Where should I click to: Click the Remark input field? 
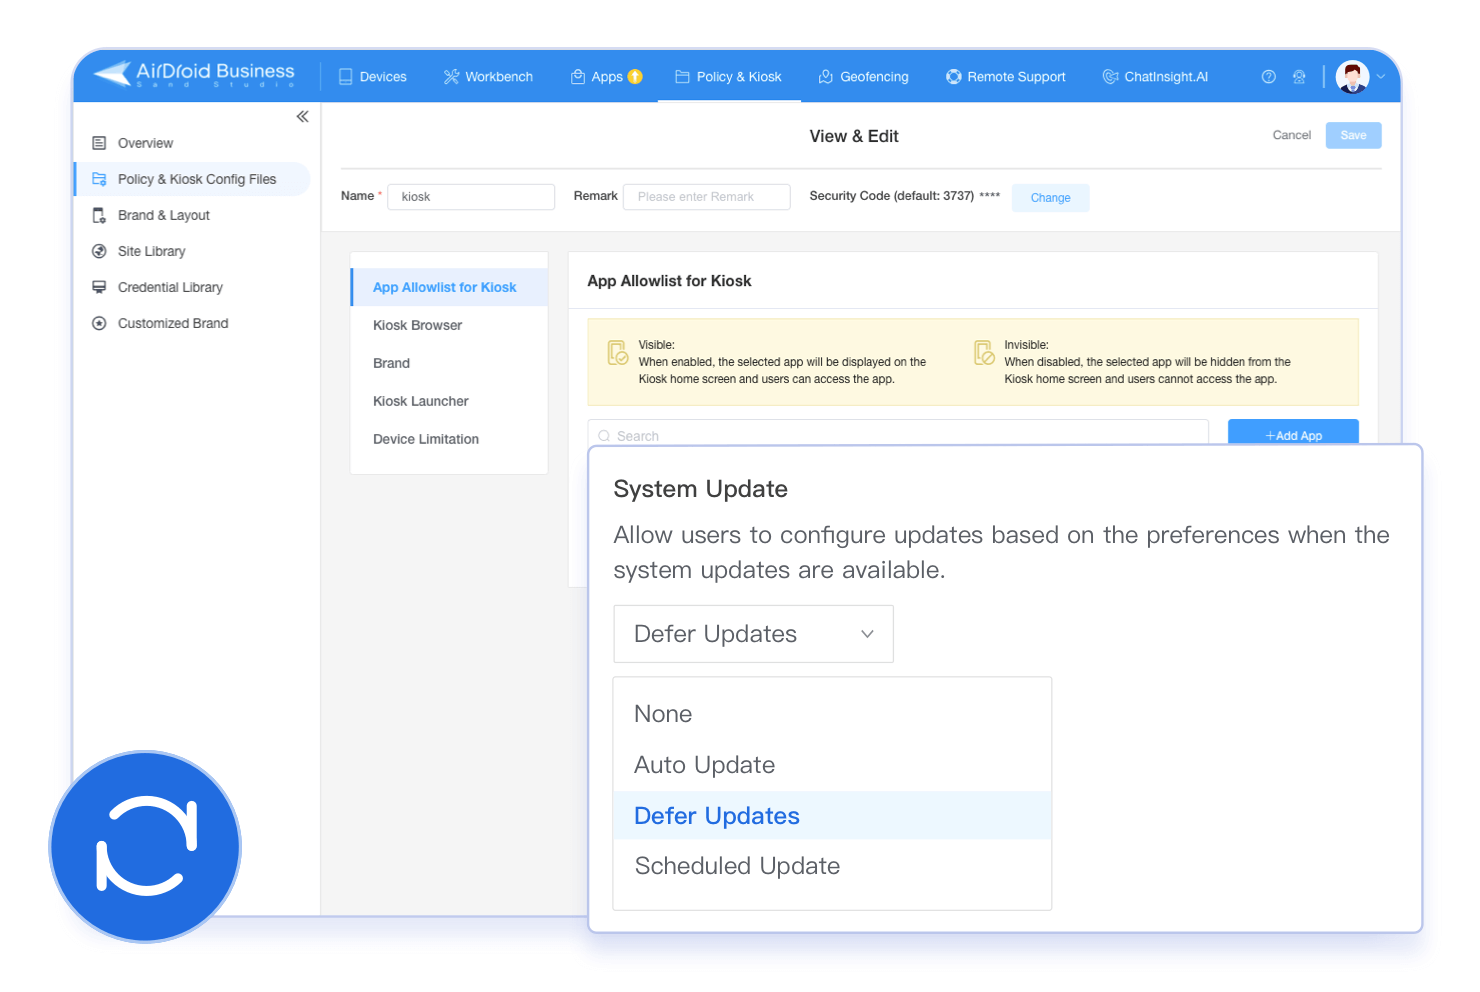pyautogui.click(x=706, y=196)
